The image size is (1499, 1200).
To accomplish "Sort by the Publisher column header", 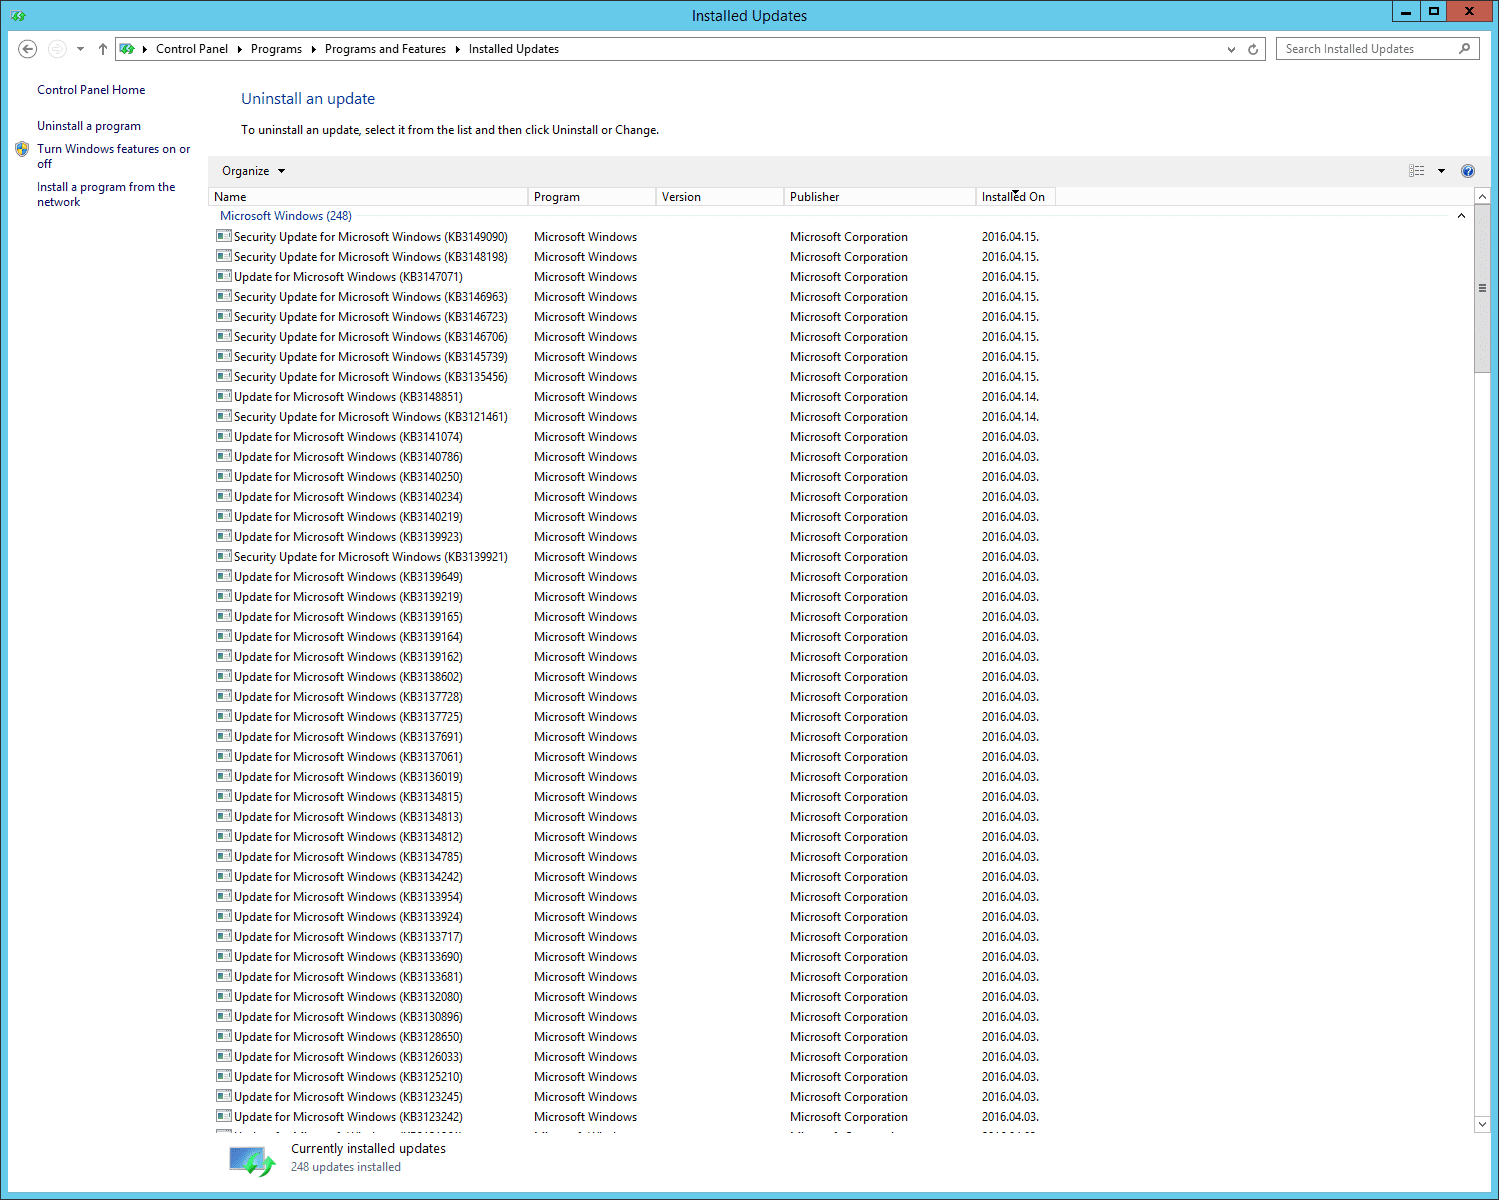I will (x=879, y=197).
